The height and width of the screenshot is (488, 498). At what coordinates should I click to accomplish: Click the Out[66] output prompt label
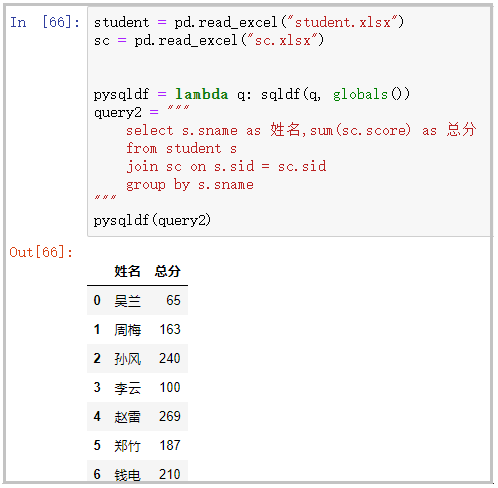point(41,252)
